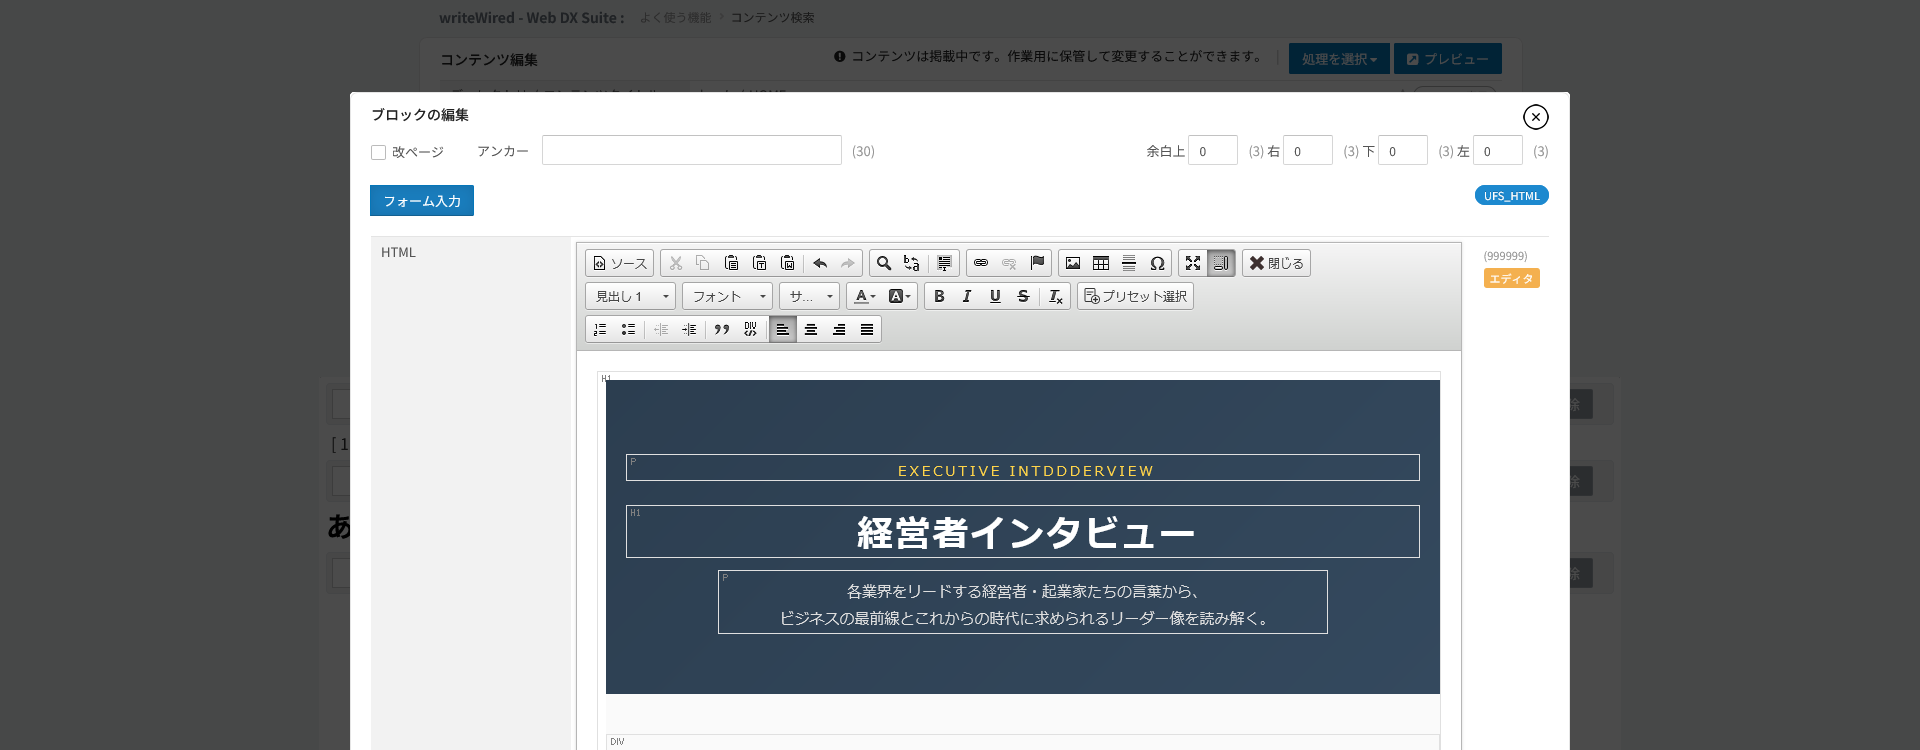The image size is (1920, 750).
Task: Select justify alignment
Action: point(867,329)
